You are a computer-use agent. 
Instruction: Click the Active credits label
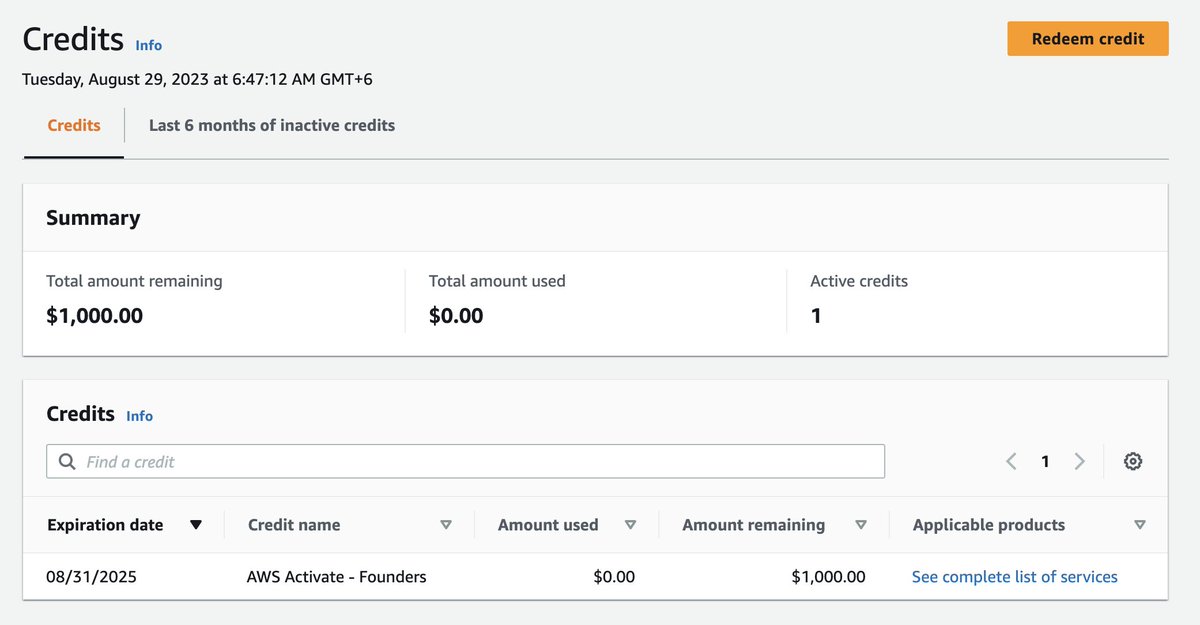click(x=859, y=281)
